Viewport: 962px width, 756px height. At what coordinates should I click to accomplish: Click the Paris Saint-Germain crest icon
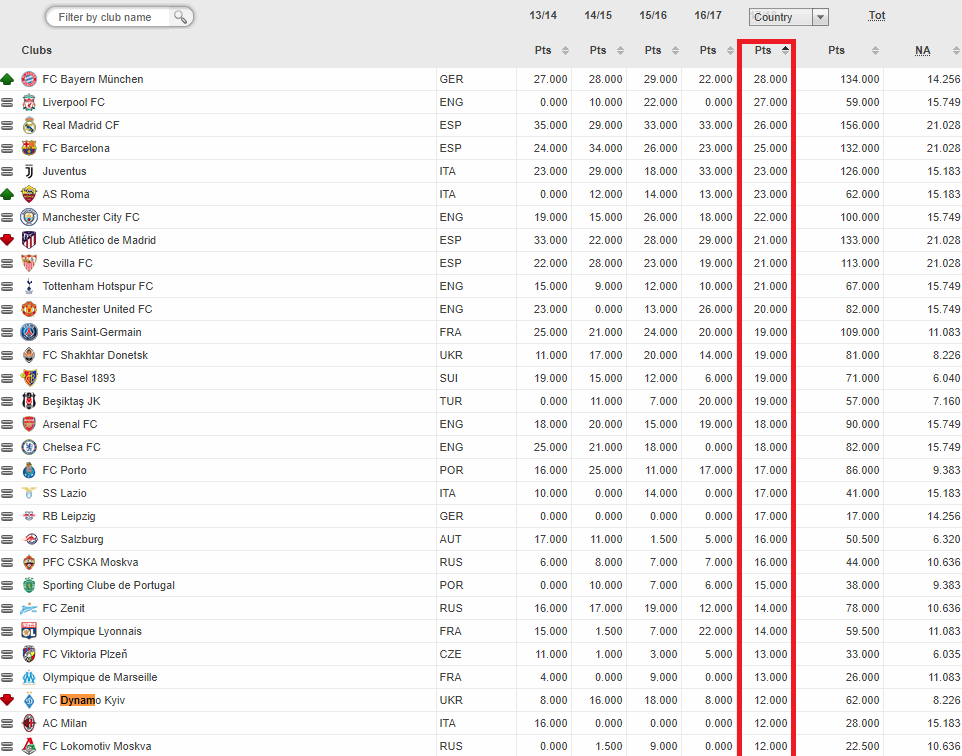pos(29,332)
